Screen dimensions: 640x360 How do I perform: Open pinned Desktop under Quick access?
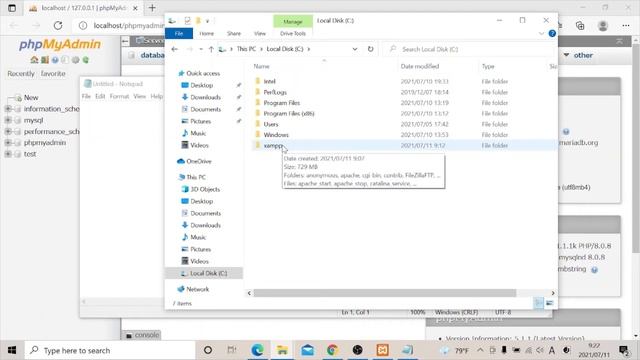tap(201, 85)
